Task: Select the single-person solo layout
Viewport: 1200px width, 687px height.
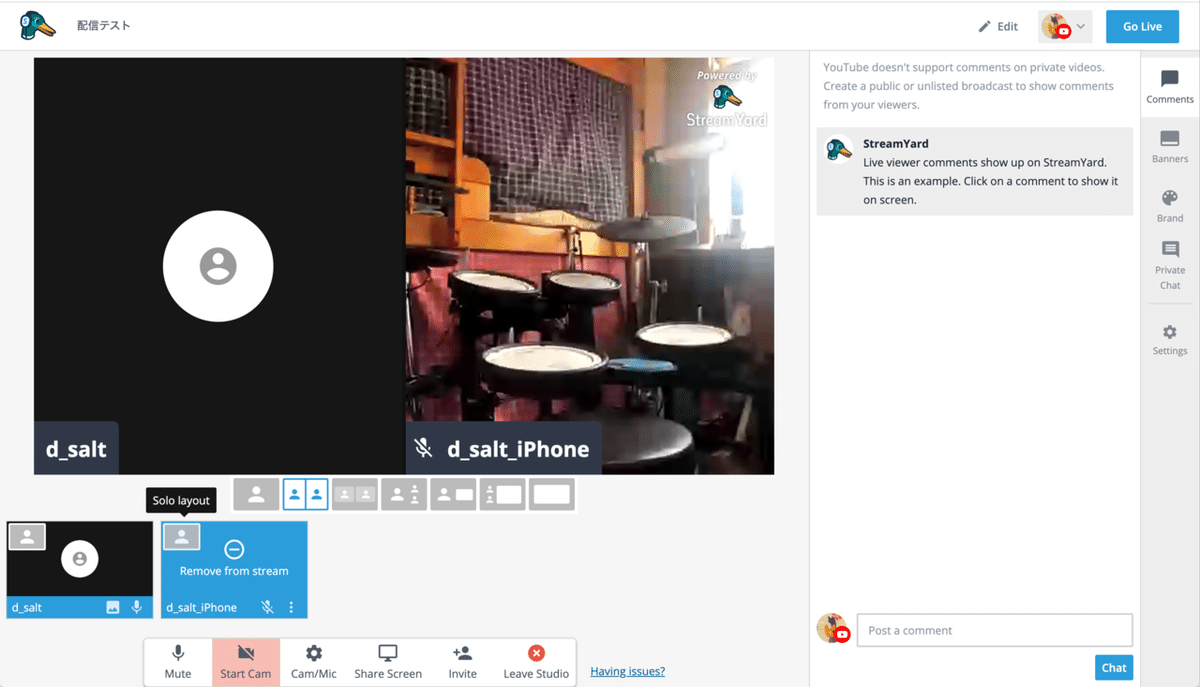Action: pos(256,494)
